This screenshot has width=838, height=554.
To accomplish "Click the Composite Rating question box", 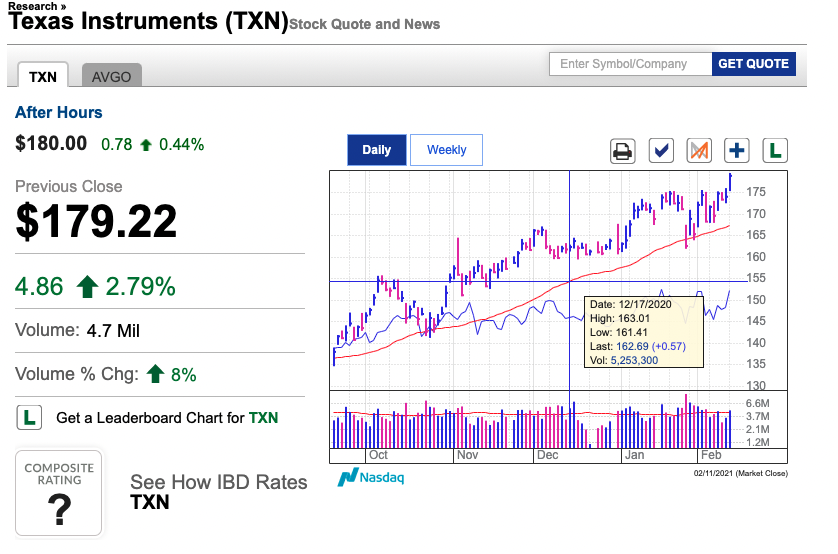I will [59, 493].
